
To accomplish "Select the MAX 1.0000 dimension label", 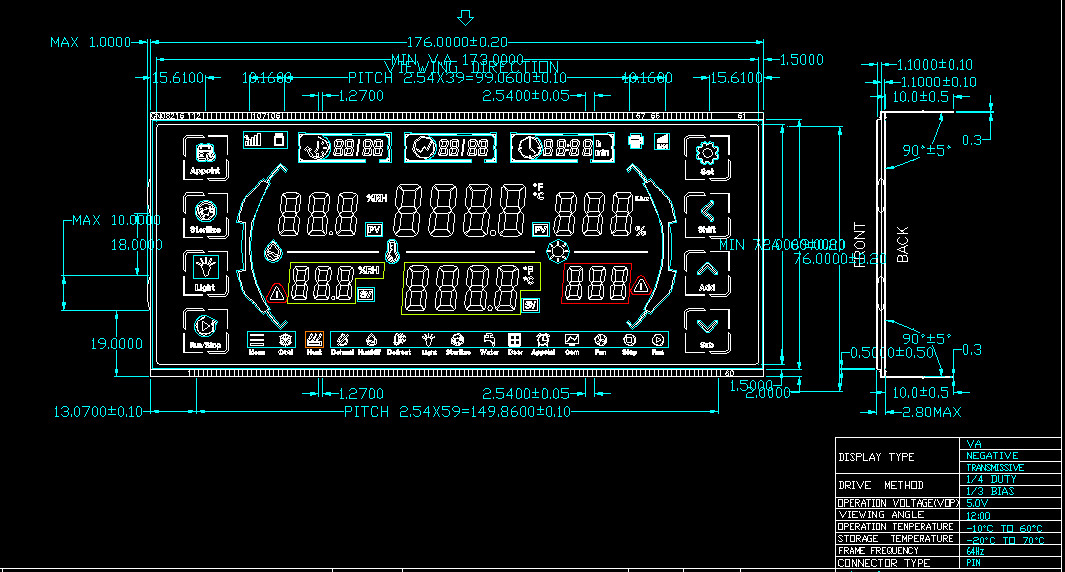I will 90,42.
